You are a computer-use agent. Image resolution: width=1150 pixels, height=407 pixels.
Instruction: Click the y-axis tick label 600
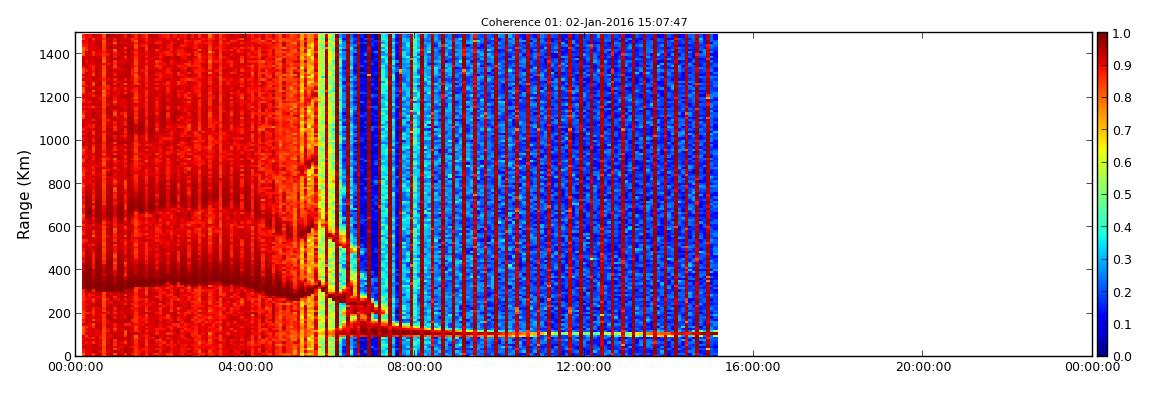(59, 227)
